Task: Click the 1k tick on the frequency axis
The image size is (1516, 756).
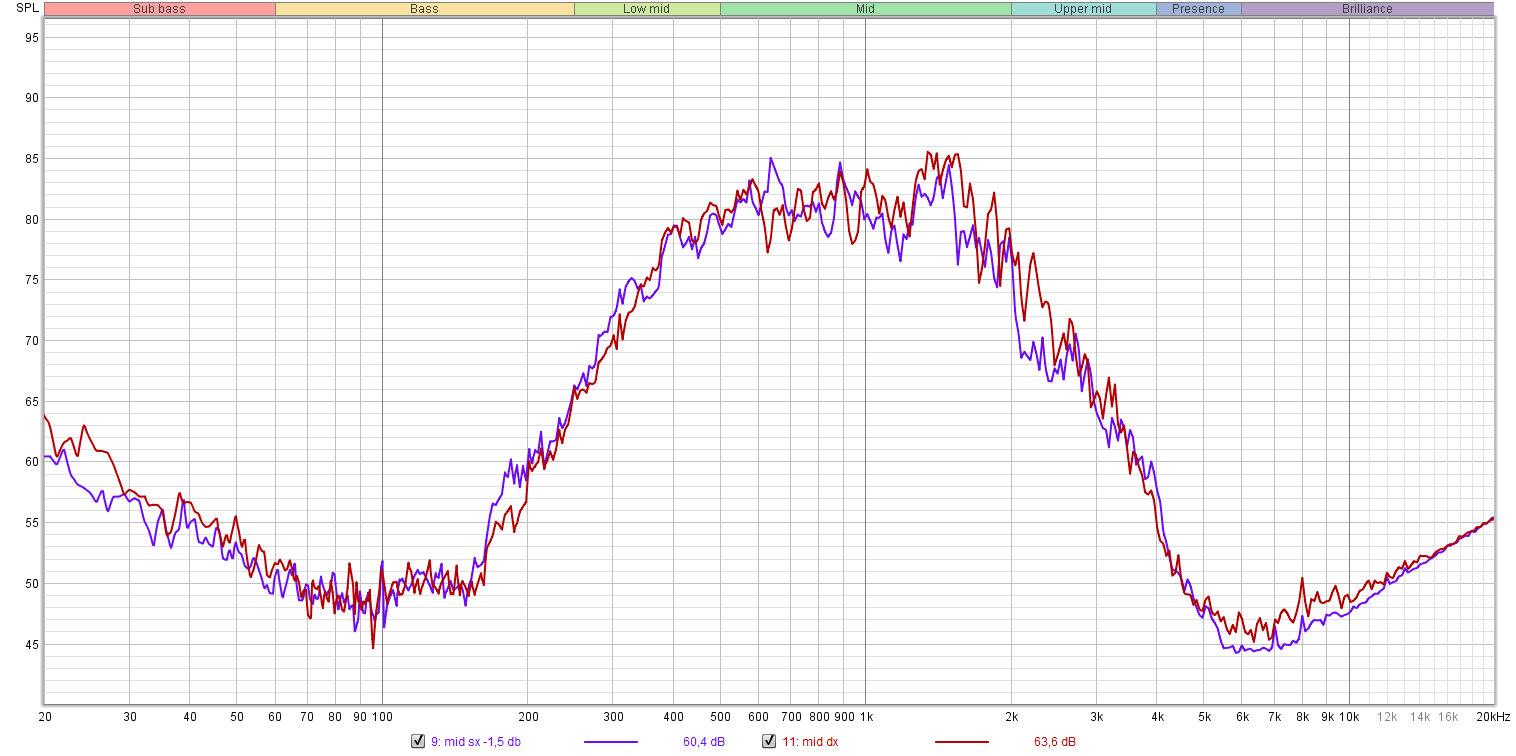Action: pyautogui.click(x=866, y=717)
